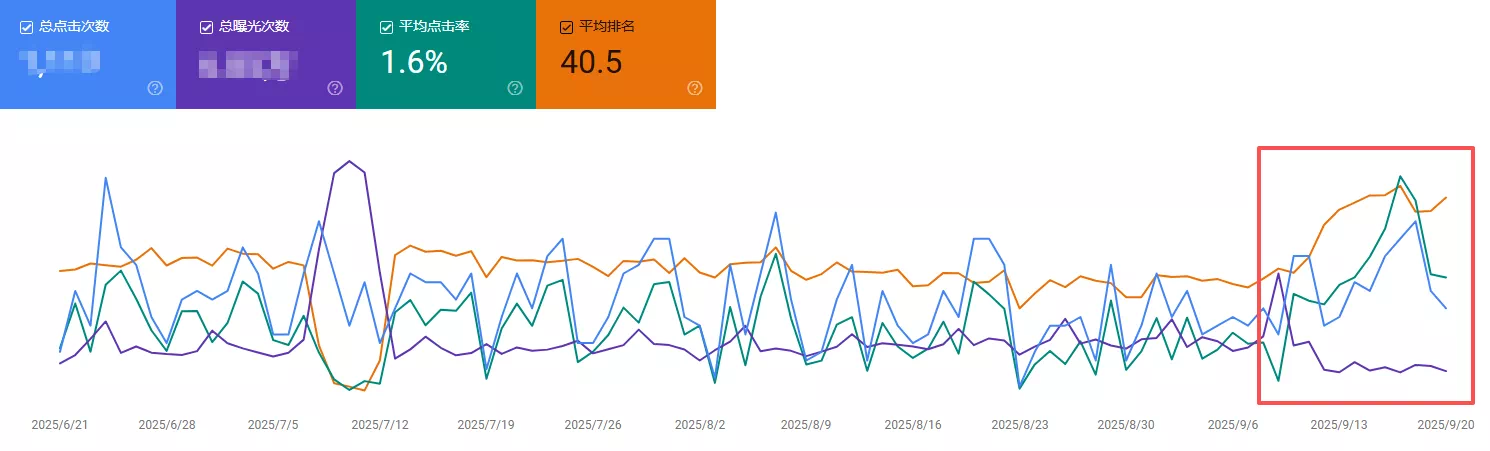Click the 2025/8/9 axis date
This screenshot has height=451, width=1490.
click(806, 425)
